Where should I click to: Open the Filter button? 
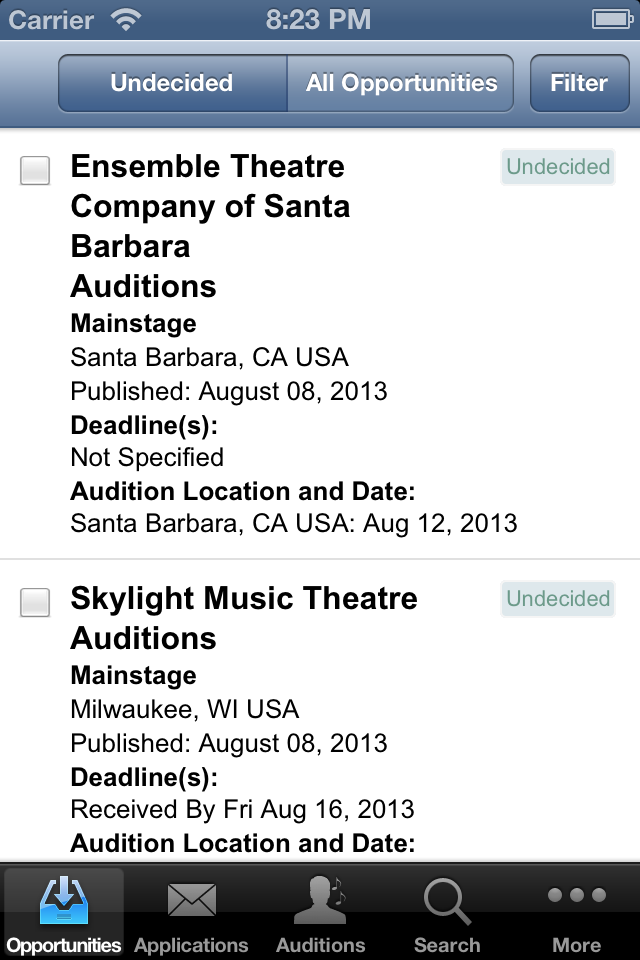click(x=579, y=83)
